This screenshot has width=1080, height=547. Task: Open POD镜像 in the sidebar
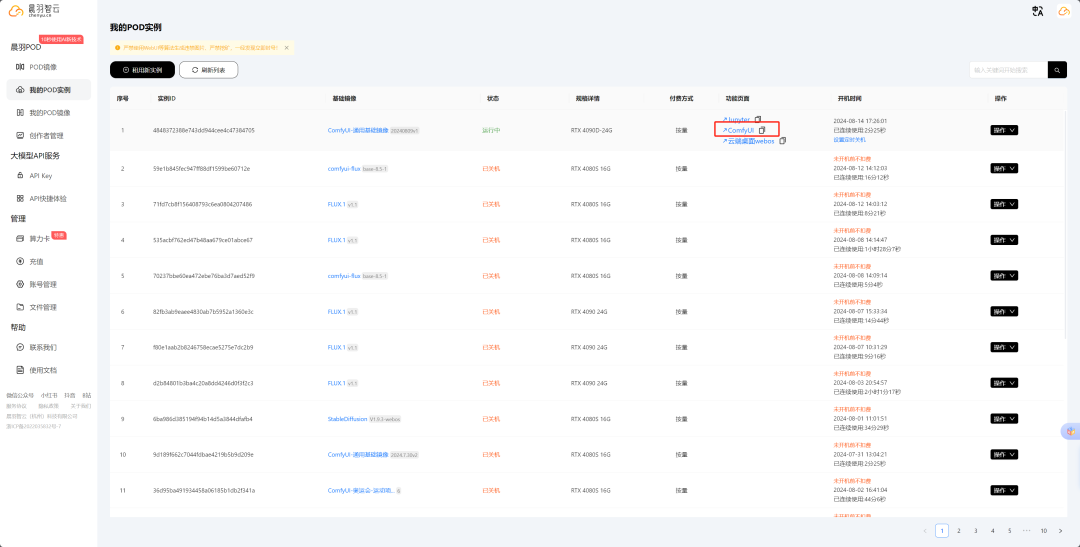pyautogui.click(x=43, y=67)
